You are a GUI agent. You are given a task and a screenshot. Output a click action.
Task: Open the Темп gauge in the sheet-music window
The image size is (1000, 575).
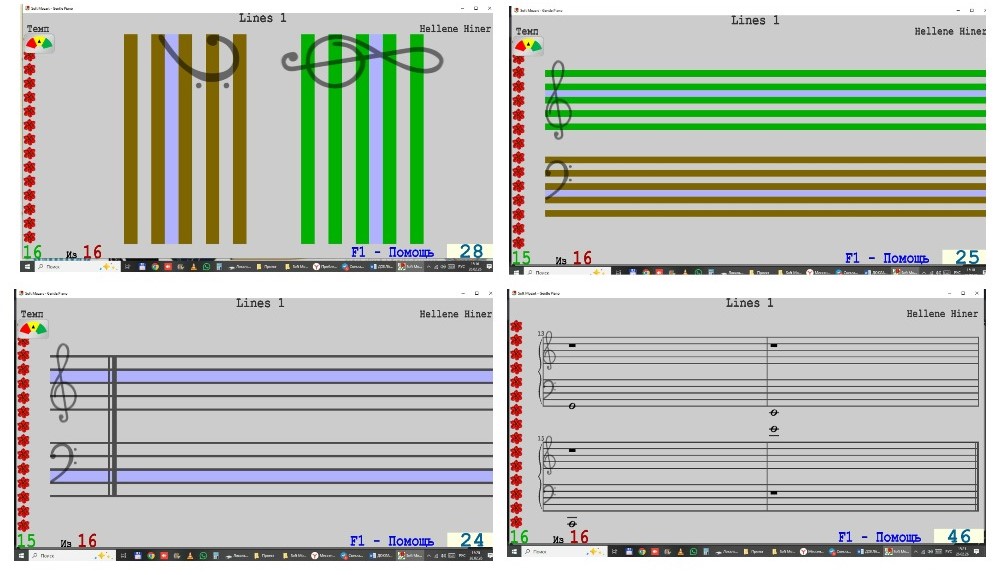(532, 327)
